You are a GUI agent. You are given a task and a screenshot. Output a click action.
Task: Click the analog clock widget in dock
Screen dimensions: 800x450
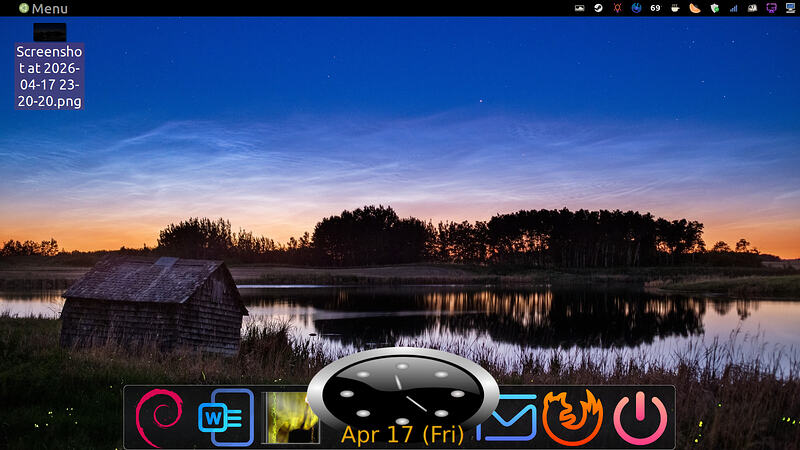[x=403, y=393]
